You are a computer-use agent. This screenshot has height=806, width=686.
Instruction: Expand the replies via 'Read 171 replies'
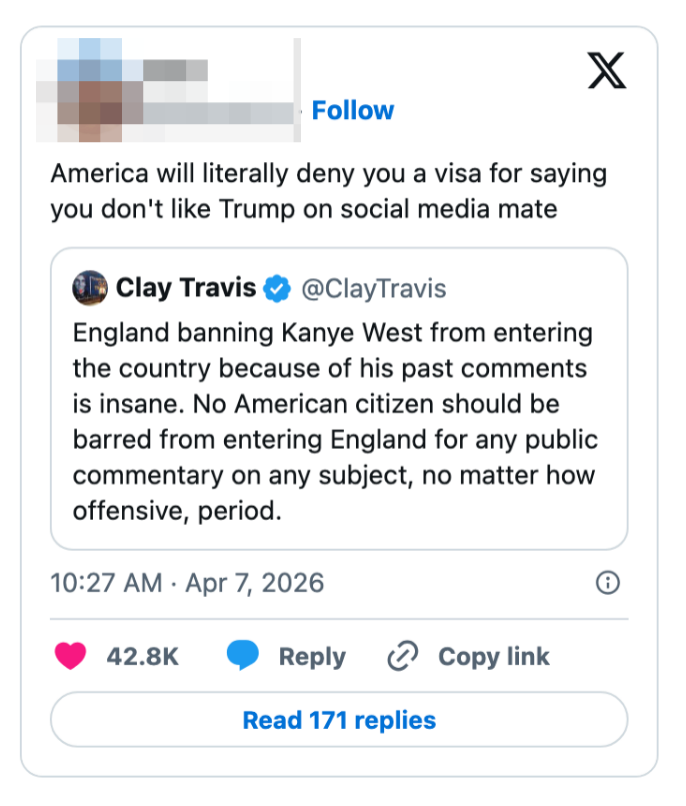(339, 719)
